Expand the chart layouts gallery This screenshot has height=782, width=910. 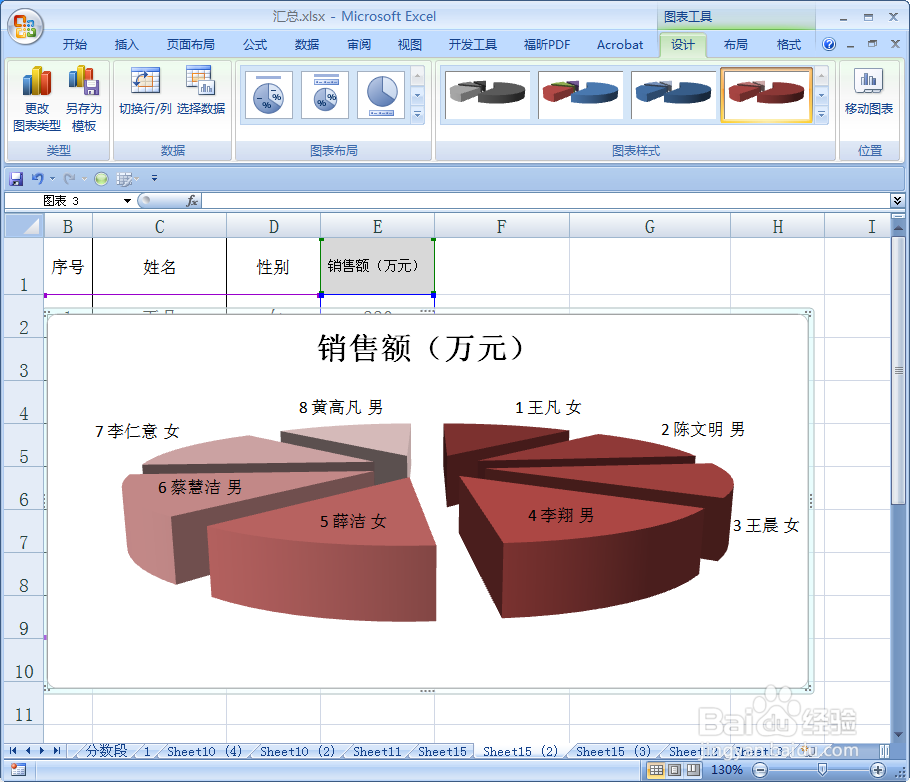tap(417, 115)
